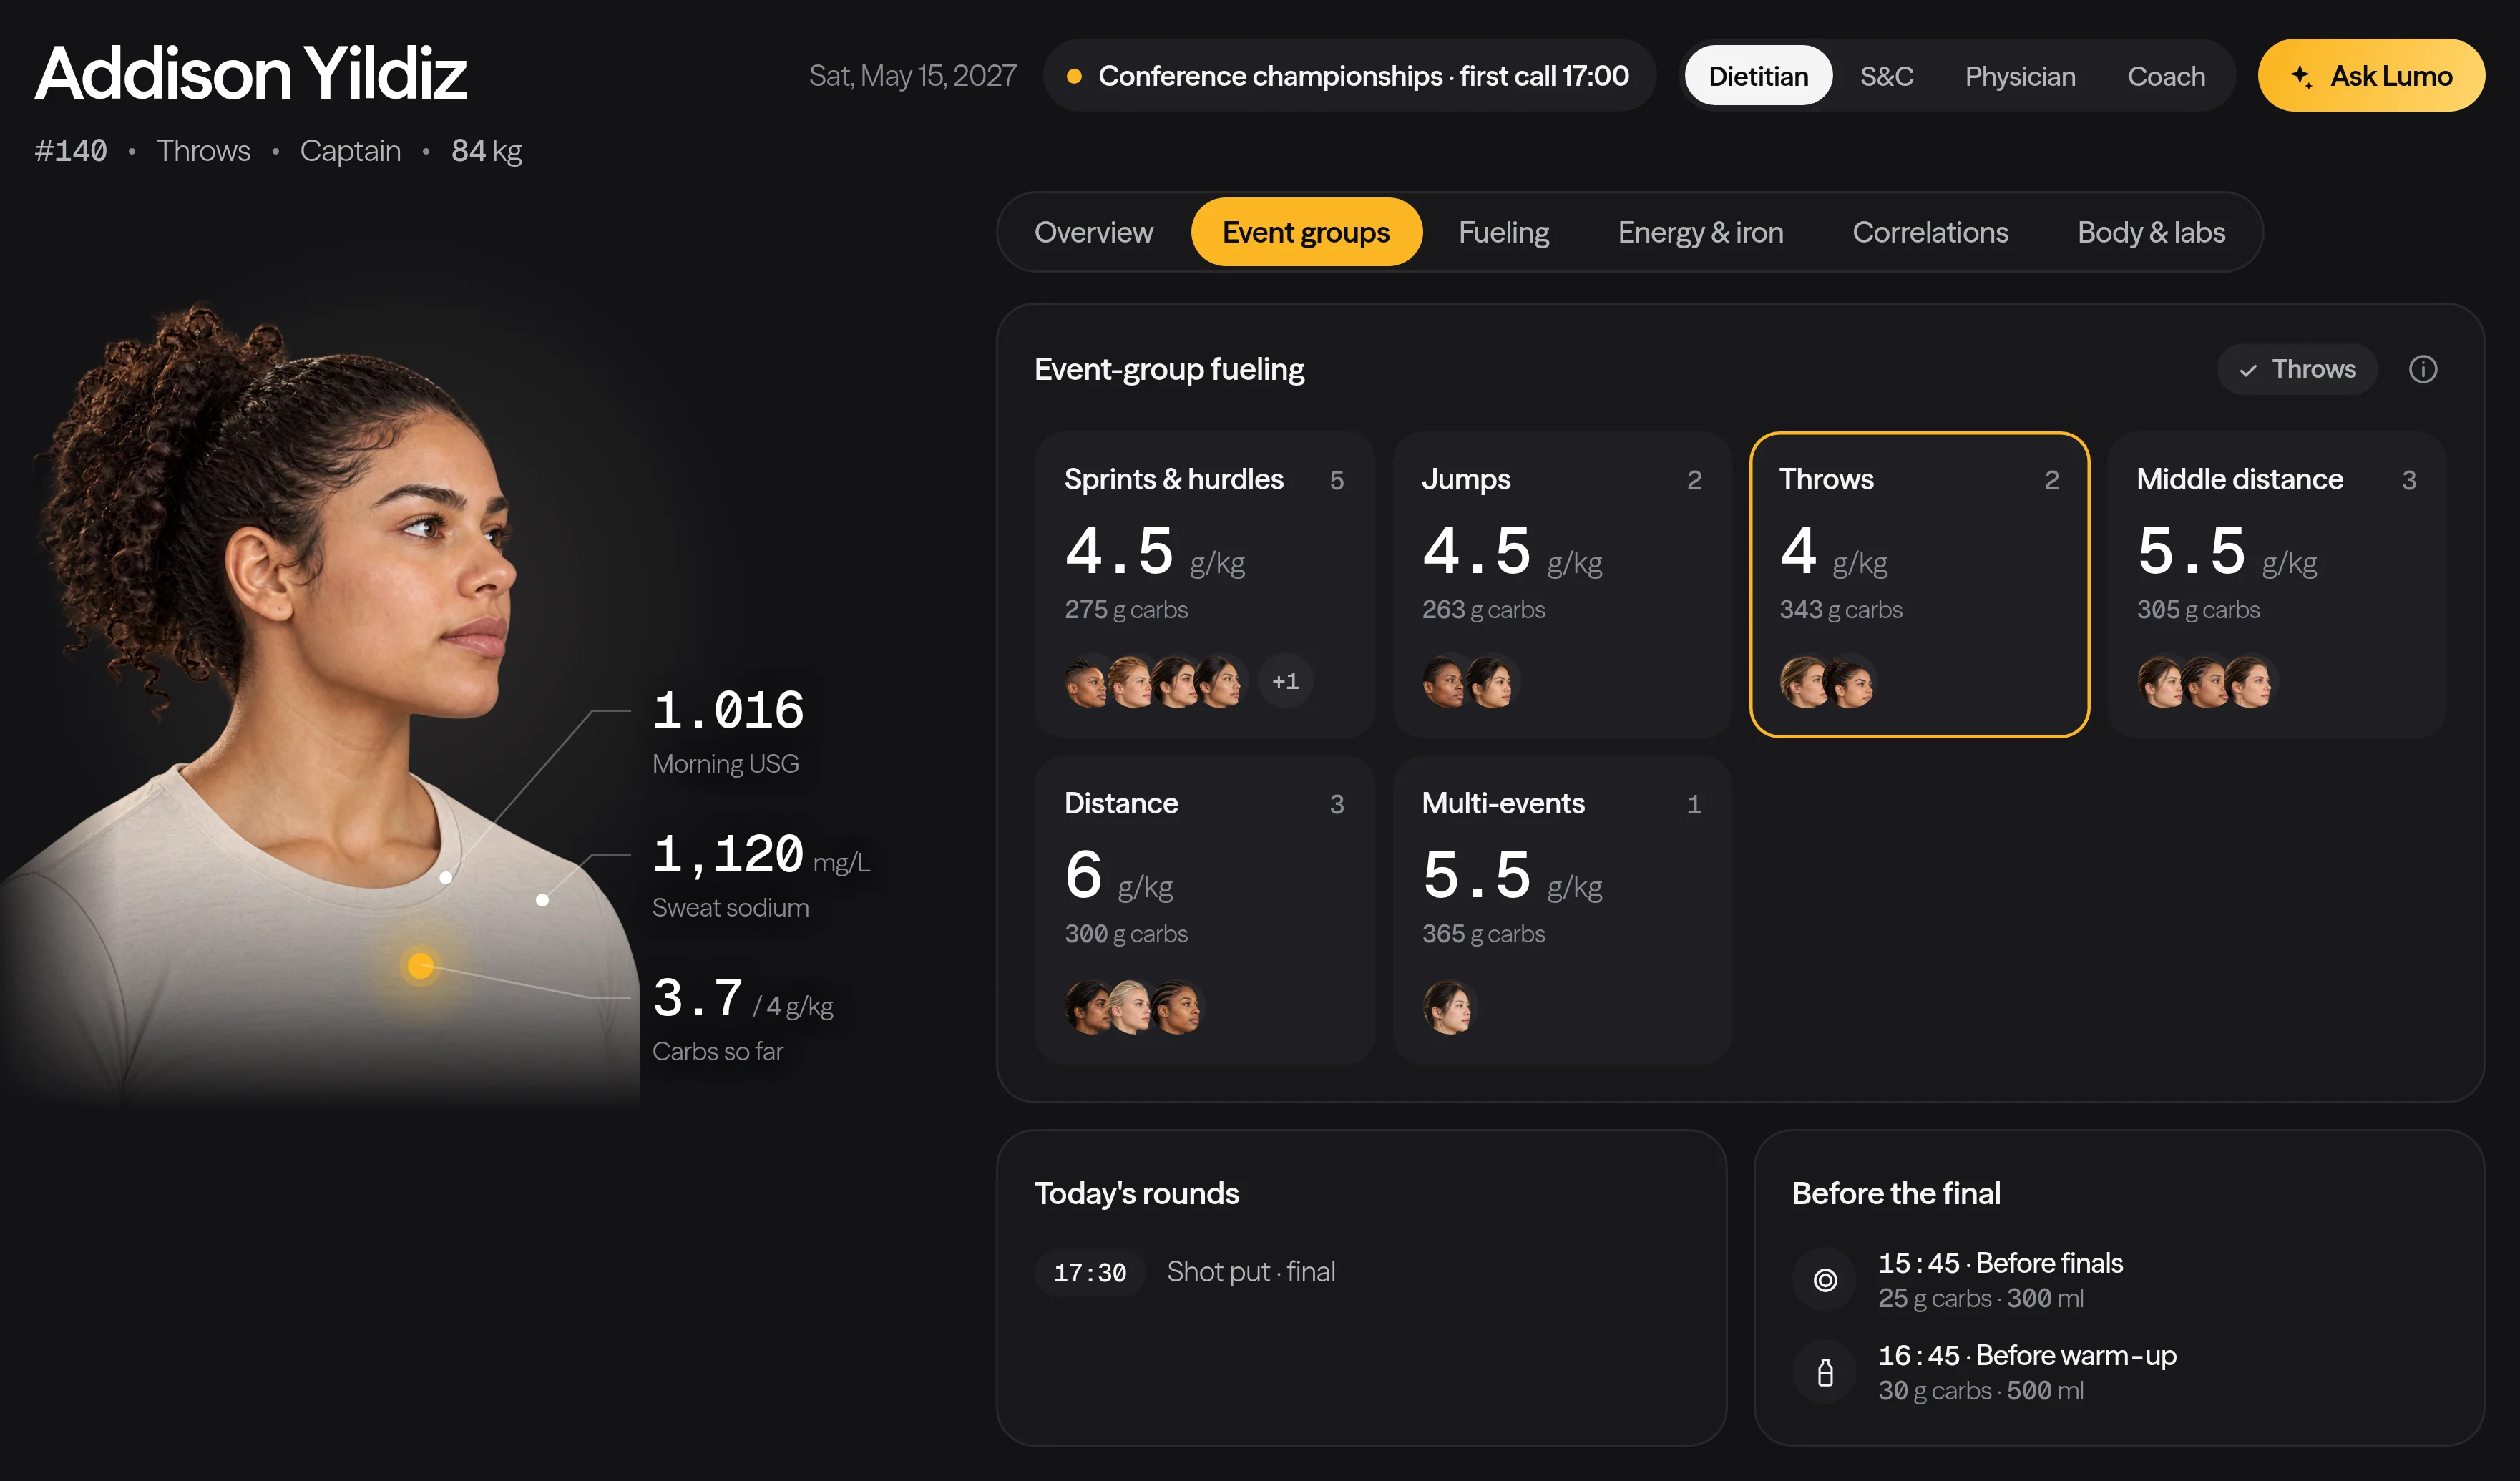Switch role to Dietitian
The height and width of the screenshot is (1481, 2520).
click(x=1758, y=76)
